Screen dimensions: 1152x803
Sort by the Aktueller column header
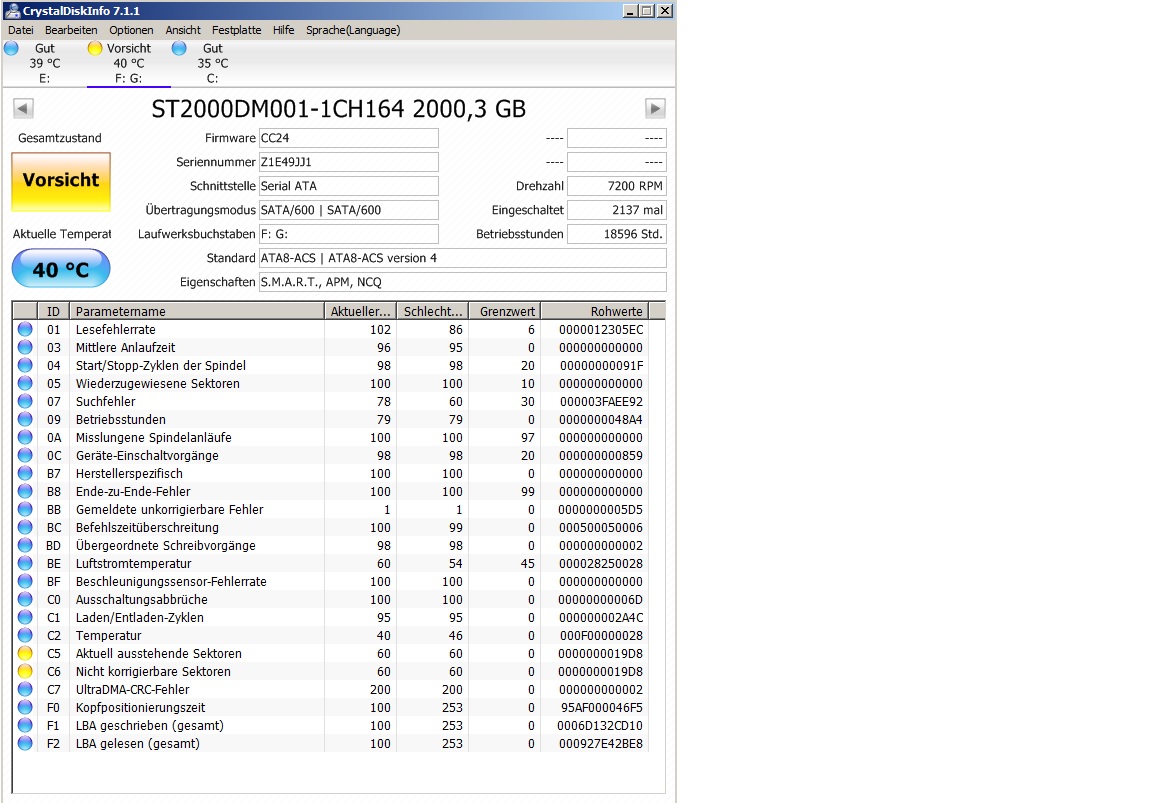coord(360,311)
